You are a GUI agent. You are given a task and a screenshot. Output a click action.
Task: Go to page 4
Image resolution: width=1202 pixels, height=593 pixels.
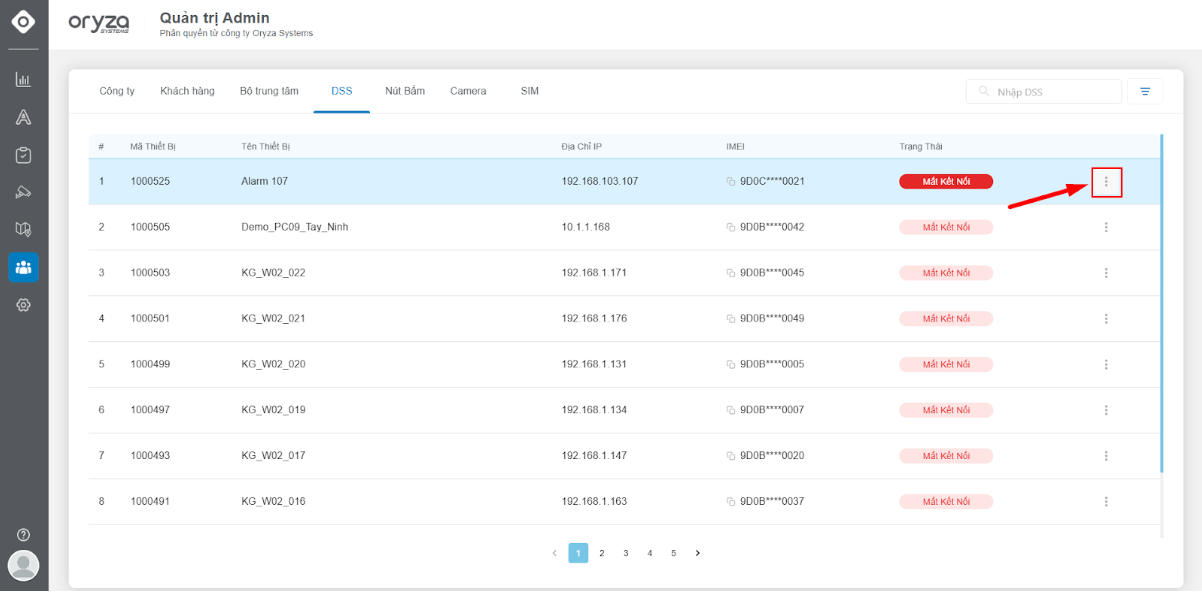tap(650, 553)
